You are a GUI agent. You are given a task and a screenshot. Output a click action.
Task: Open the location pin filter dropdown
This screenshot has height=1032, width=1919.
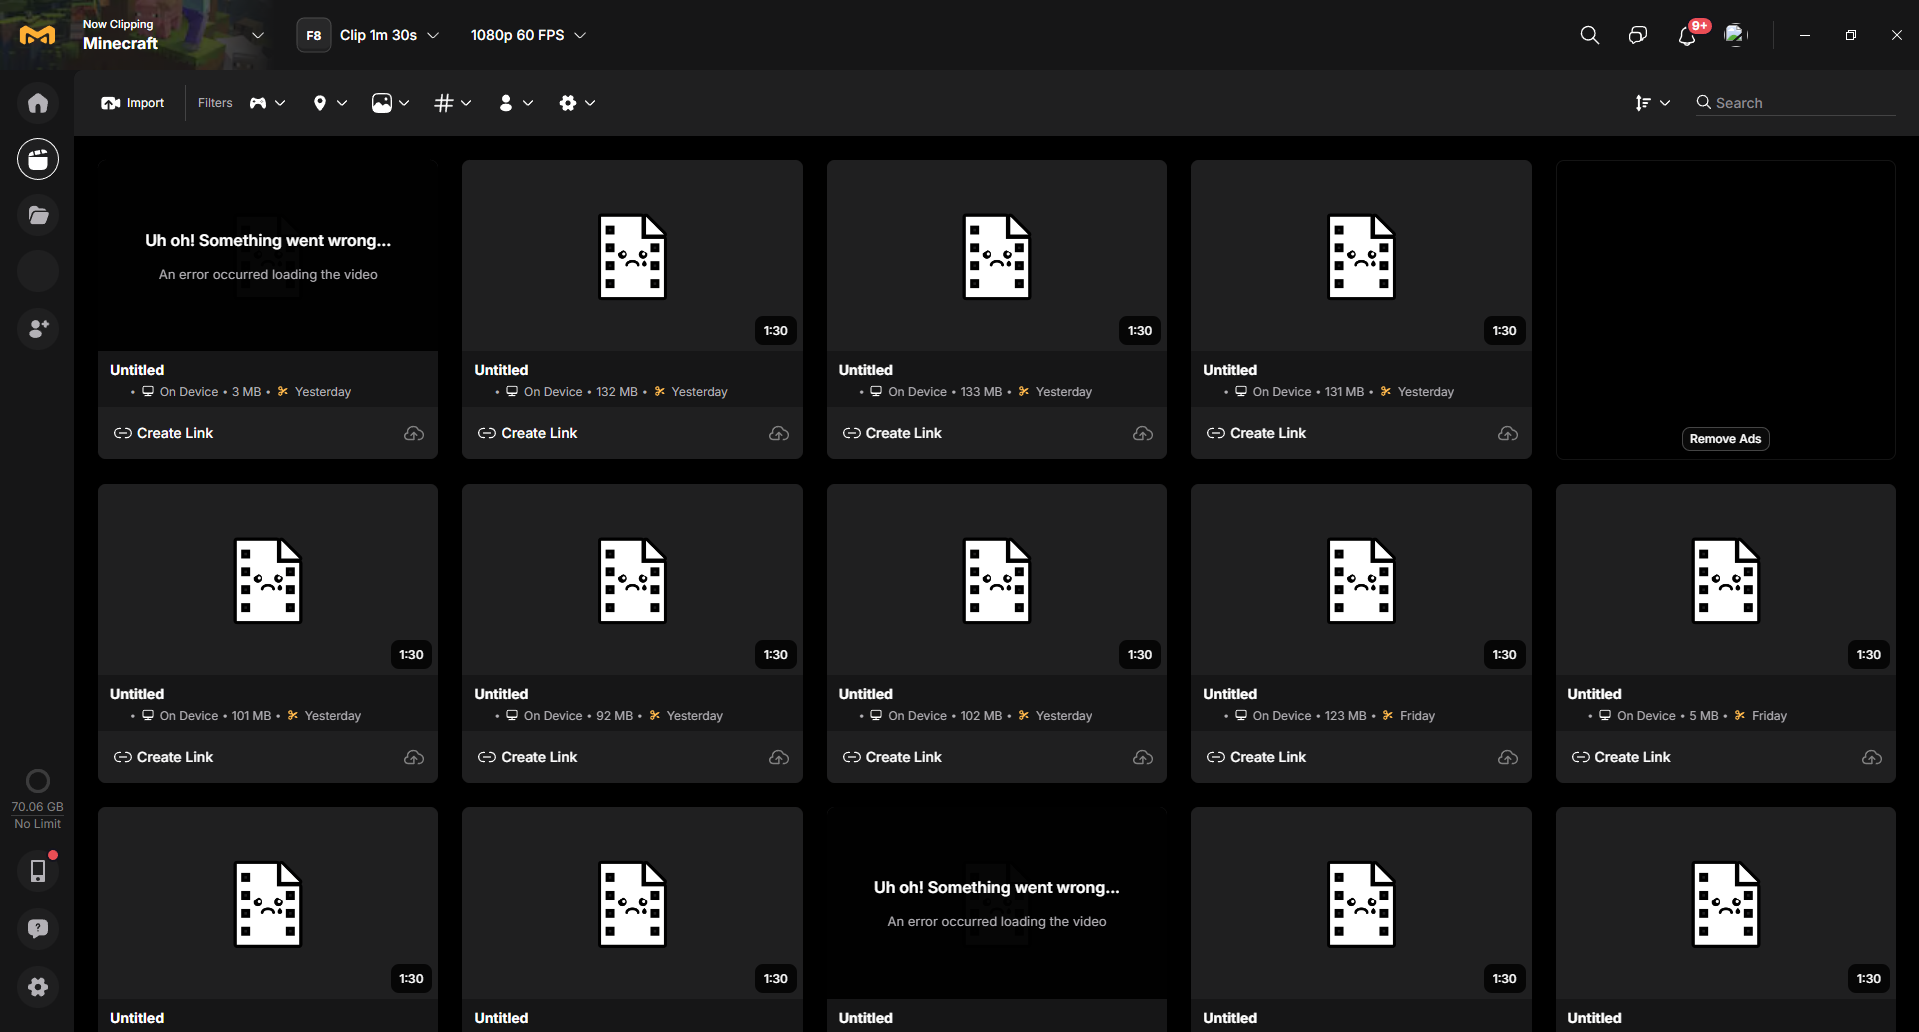click(x=330, y=103)
